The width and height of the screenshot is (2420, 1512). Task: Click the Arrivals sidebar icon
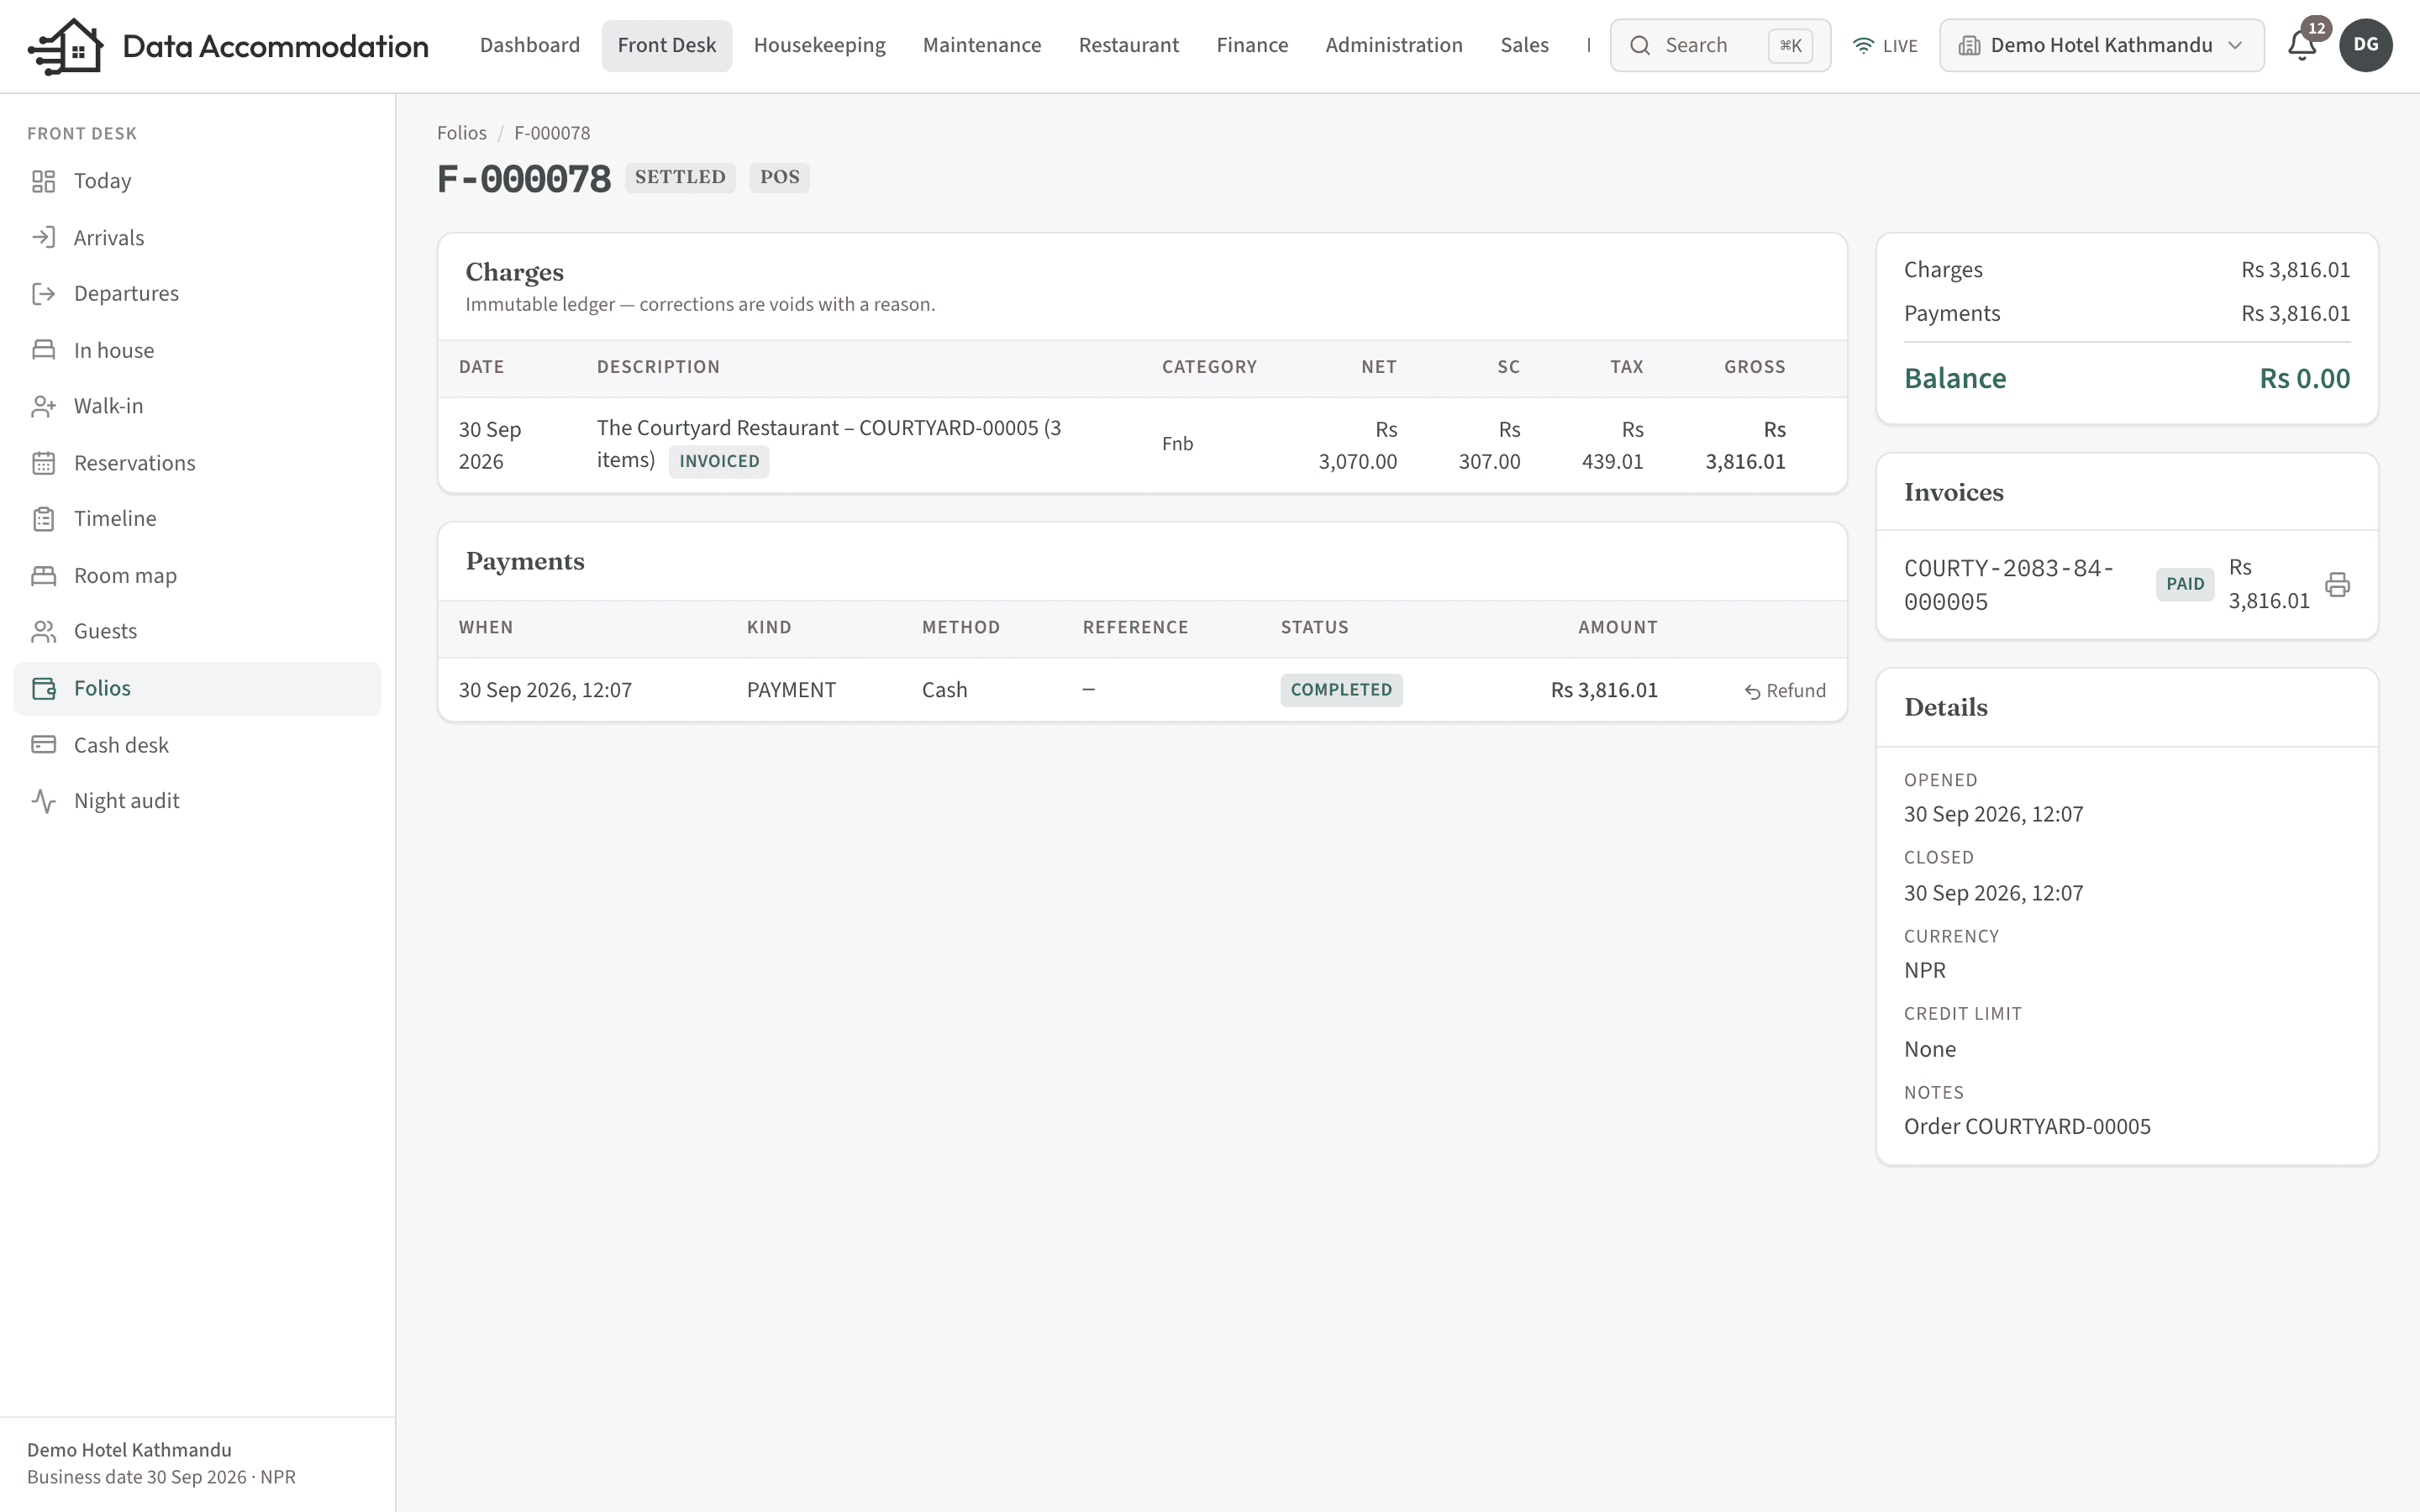[43, 237]
